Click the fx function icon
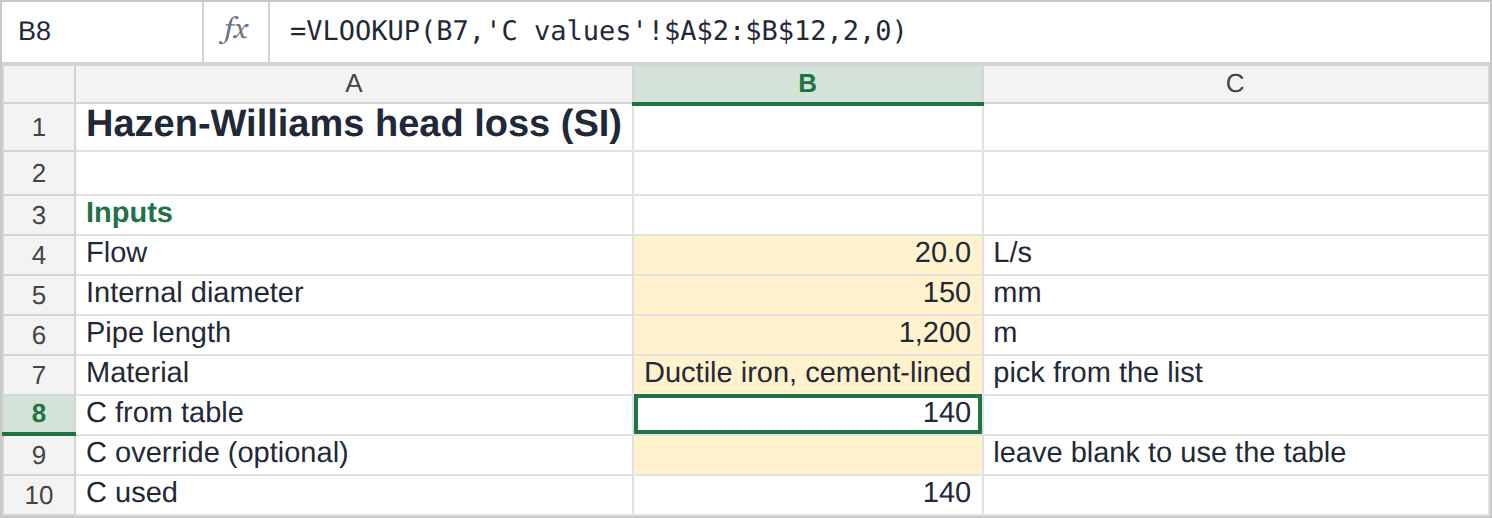1492x518 pixels. pos(235,31)
